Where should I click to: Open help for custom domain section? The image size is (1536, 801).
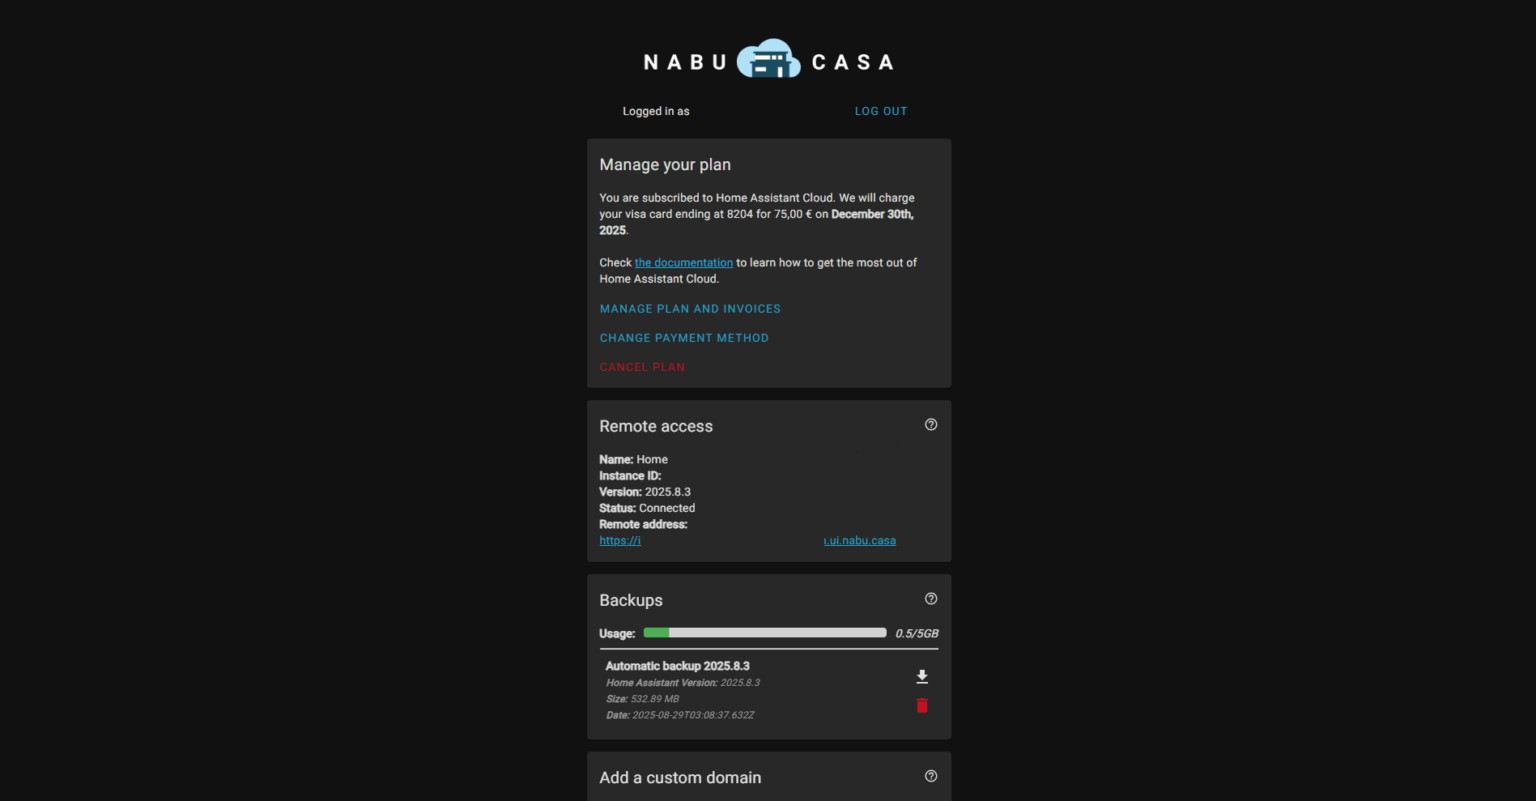[x=931, y=776]
